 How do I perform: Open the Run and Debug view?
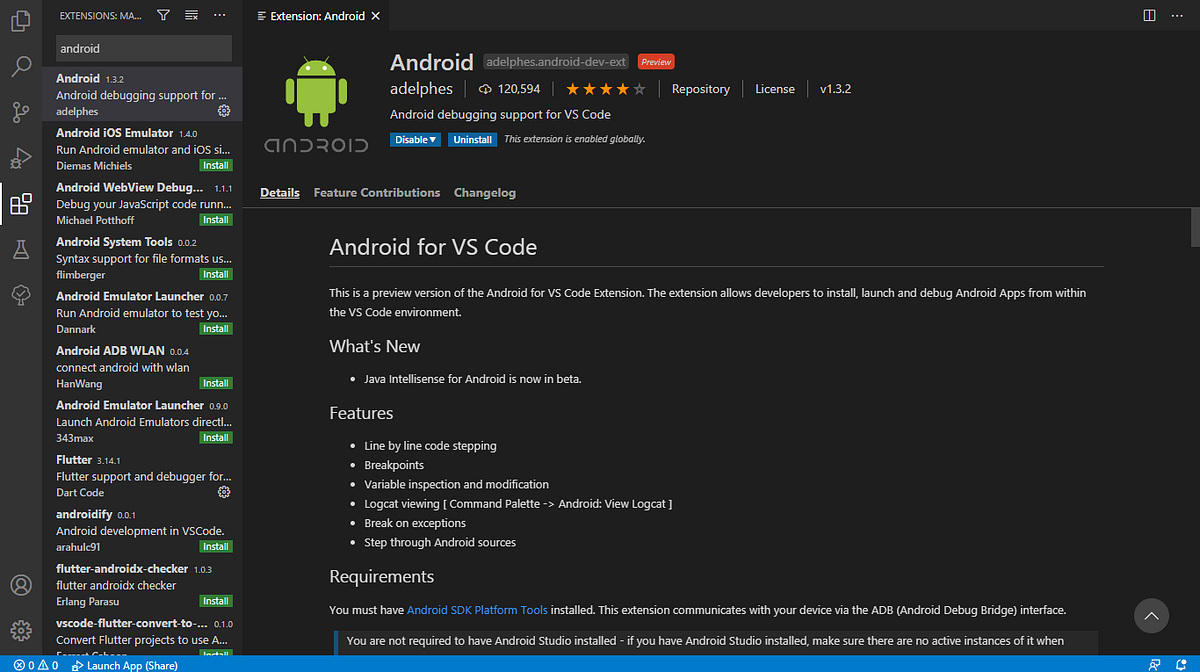pos(20,158)
